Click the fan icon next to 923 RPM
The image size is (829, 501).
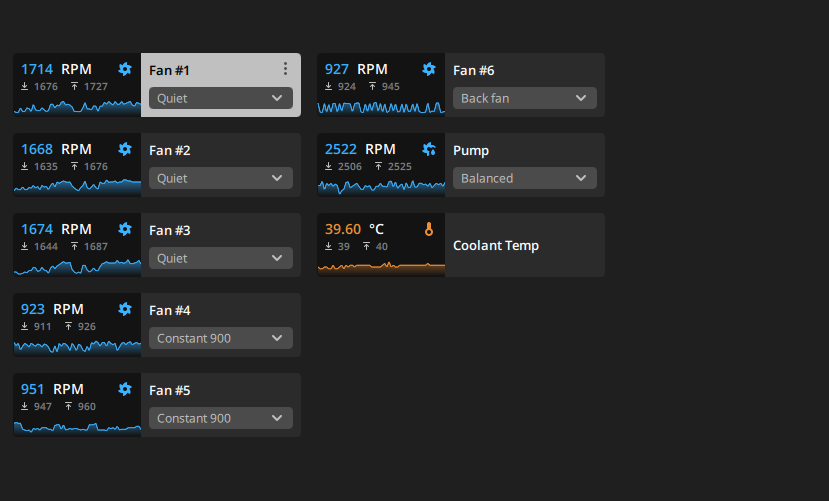[125, 309]
